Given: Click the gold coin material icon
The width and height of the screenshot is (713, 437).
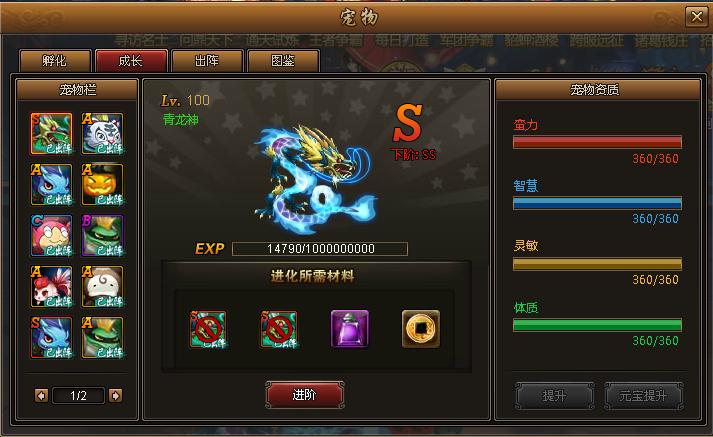Looking at the screenshot, I should (421, 329).
